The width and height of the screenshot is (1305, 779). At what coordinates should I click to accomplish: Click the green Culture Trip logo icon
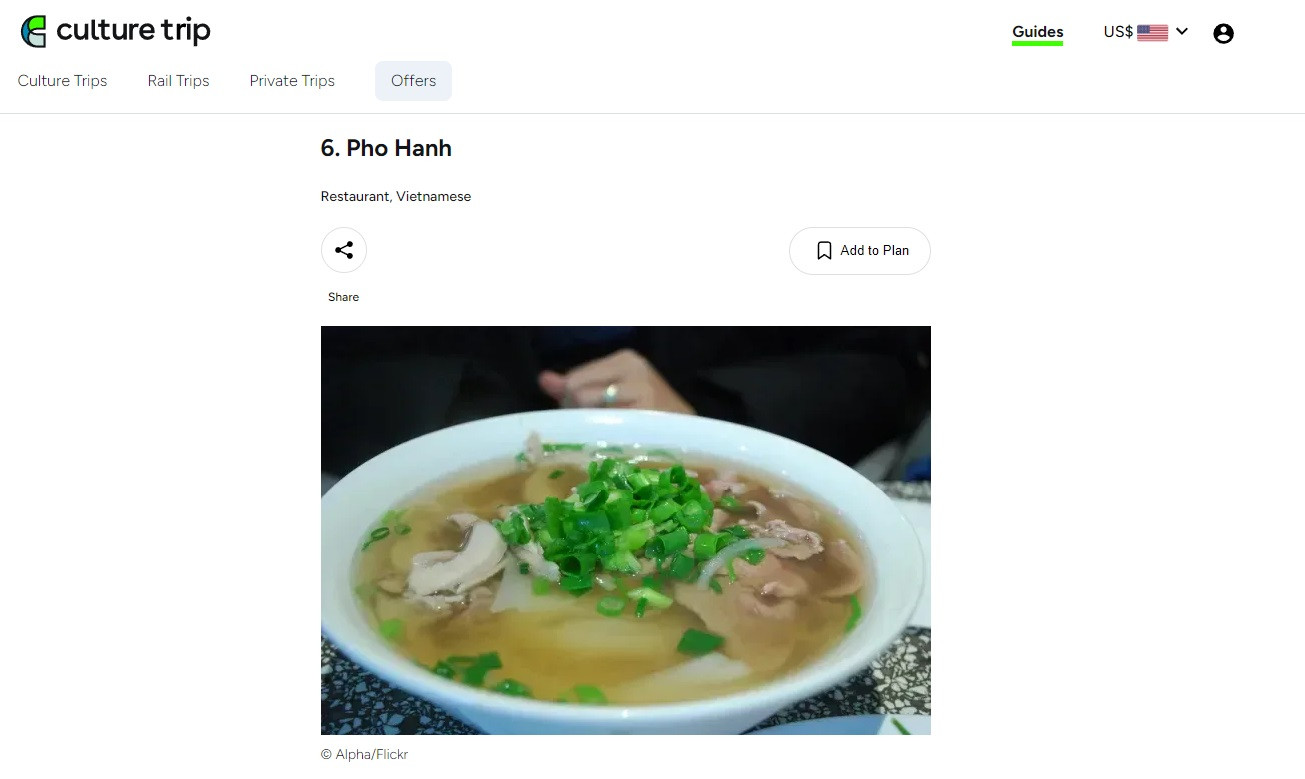tap(34, 32)
